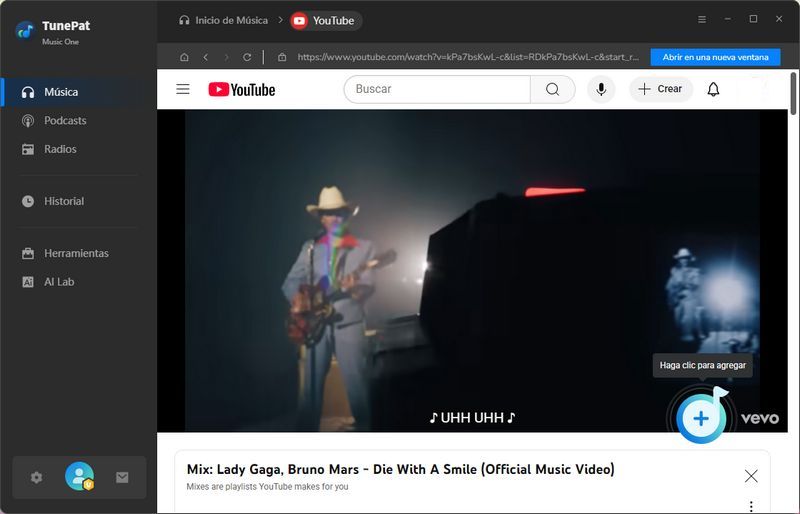Go forward with the forward arrow
This screenshot has height=514, width=800.
coord(226,57)
